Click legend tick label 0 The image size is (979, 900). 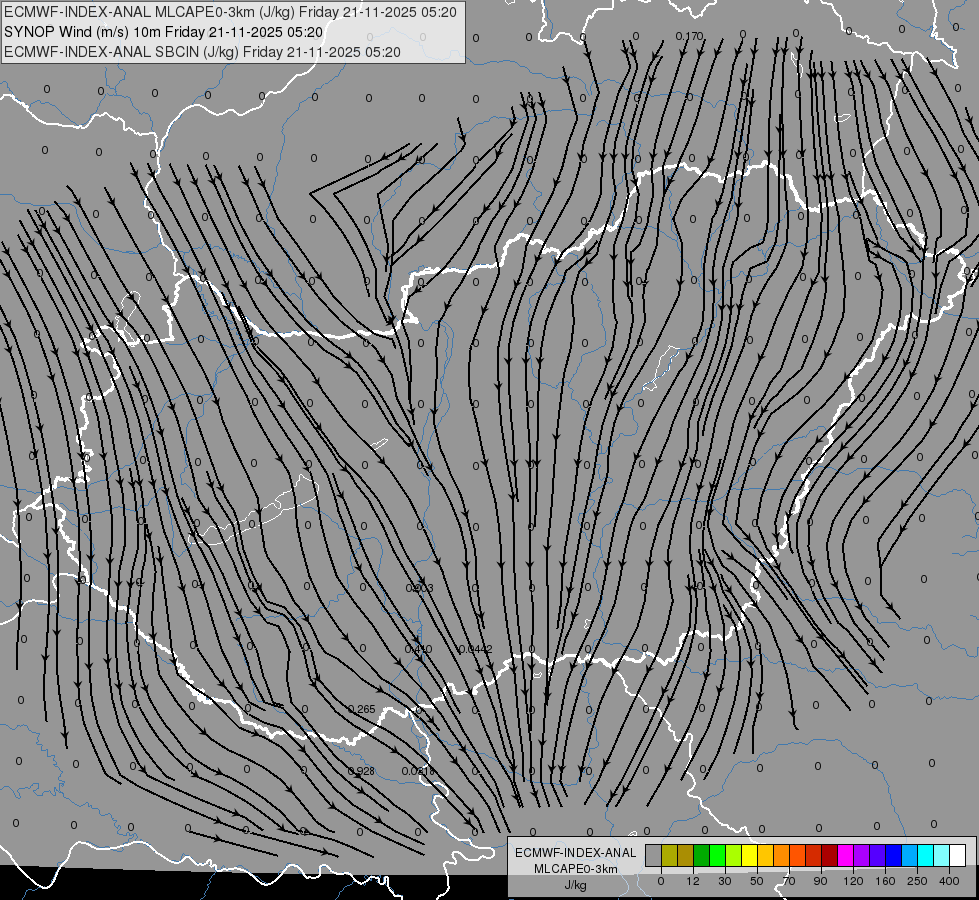click(x=661, y=881)
